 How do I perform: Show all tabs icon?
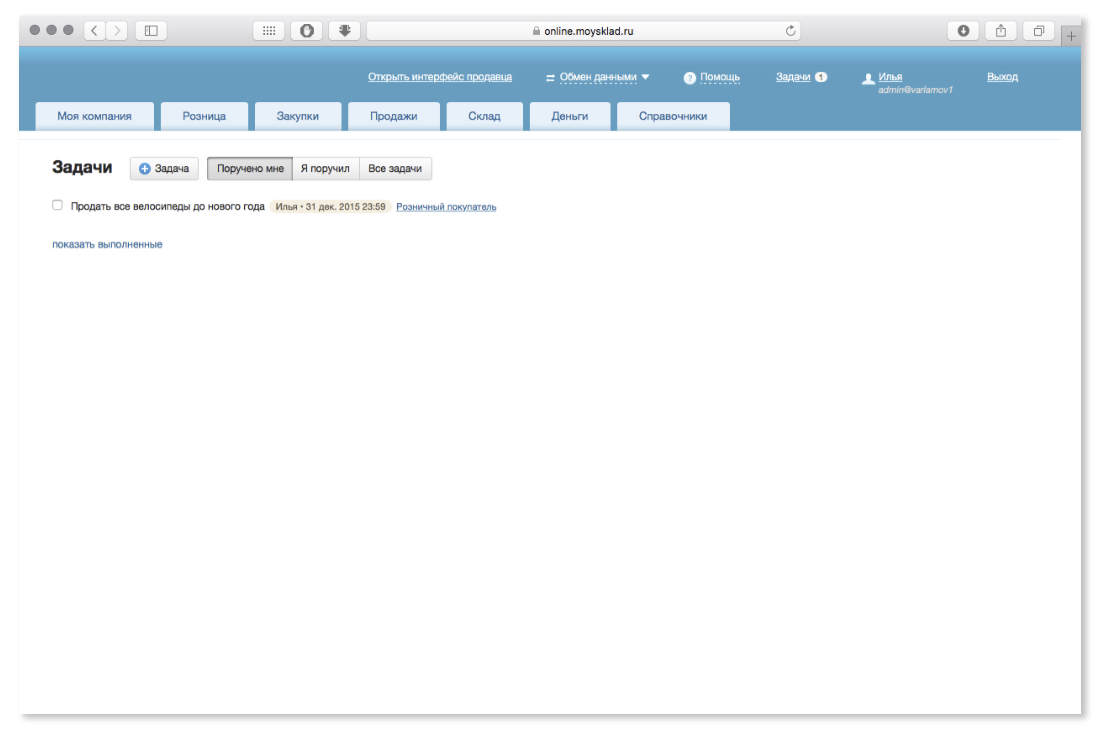click(1039, 31)
